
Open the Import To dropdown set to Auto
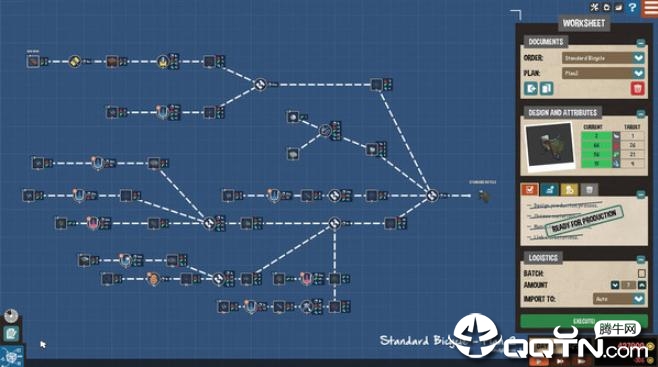[619, 299]
